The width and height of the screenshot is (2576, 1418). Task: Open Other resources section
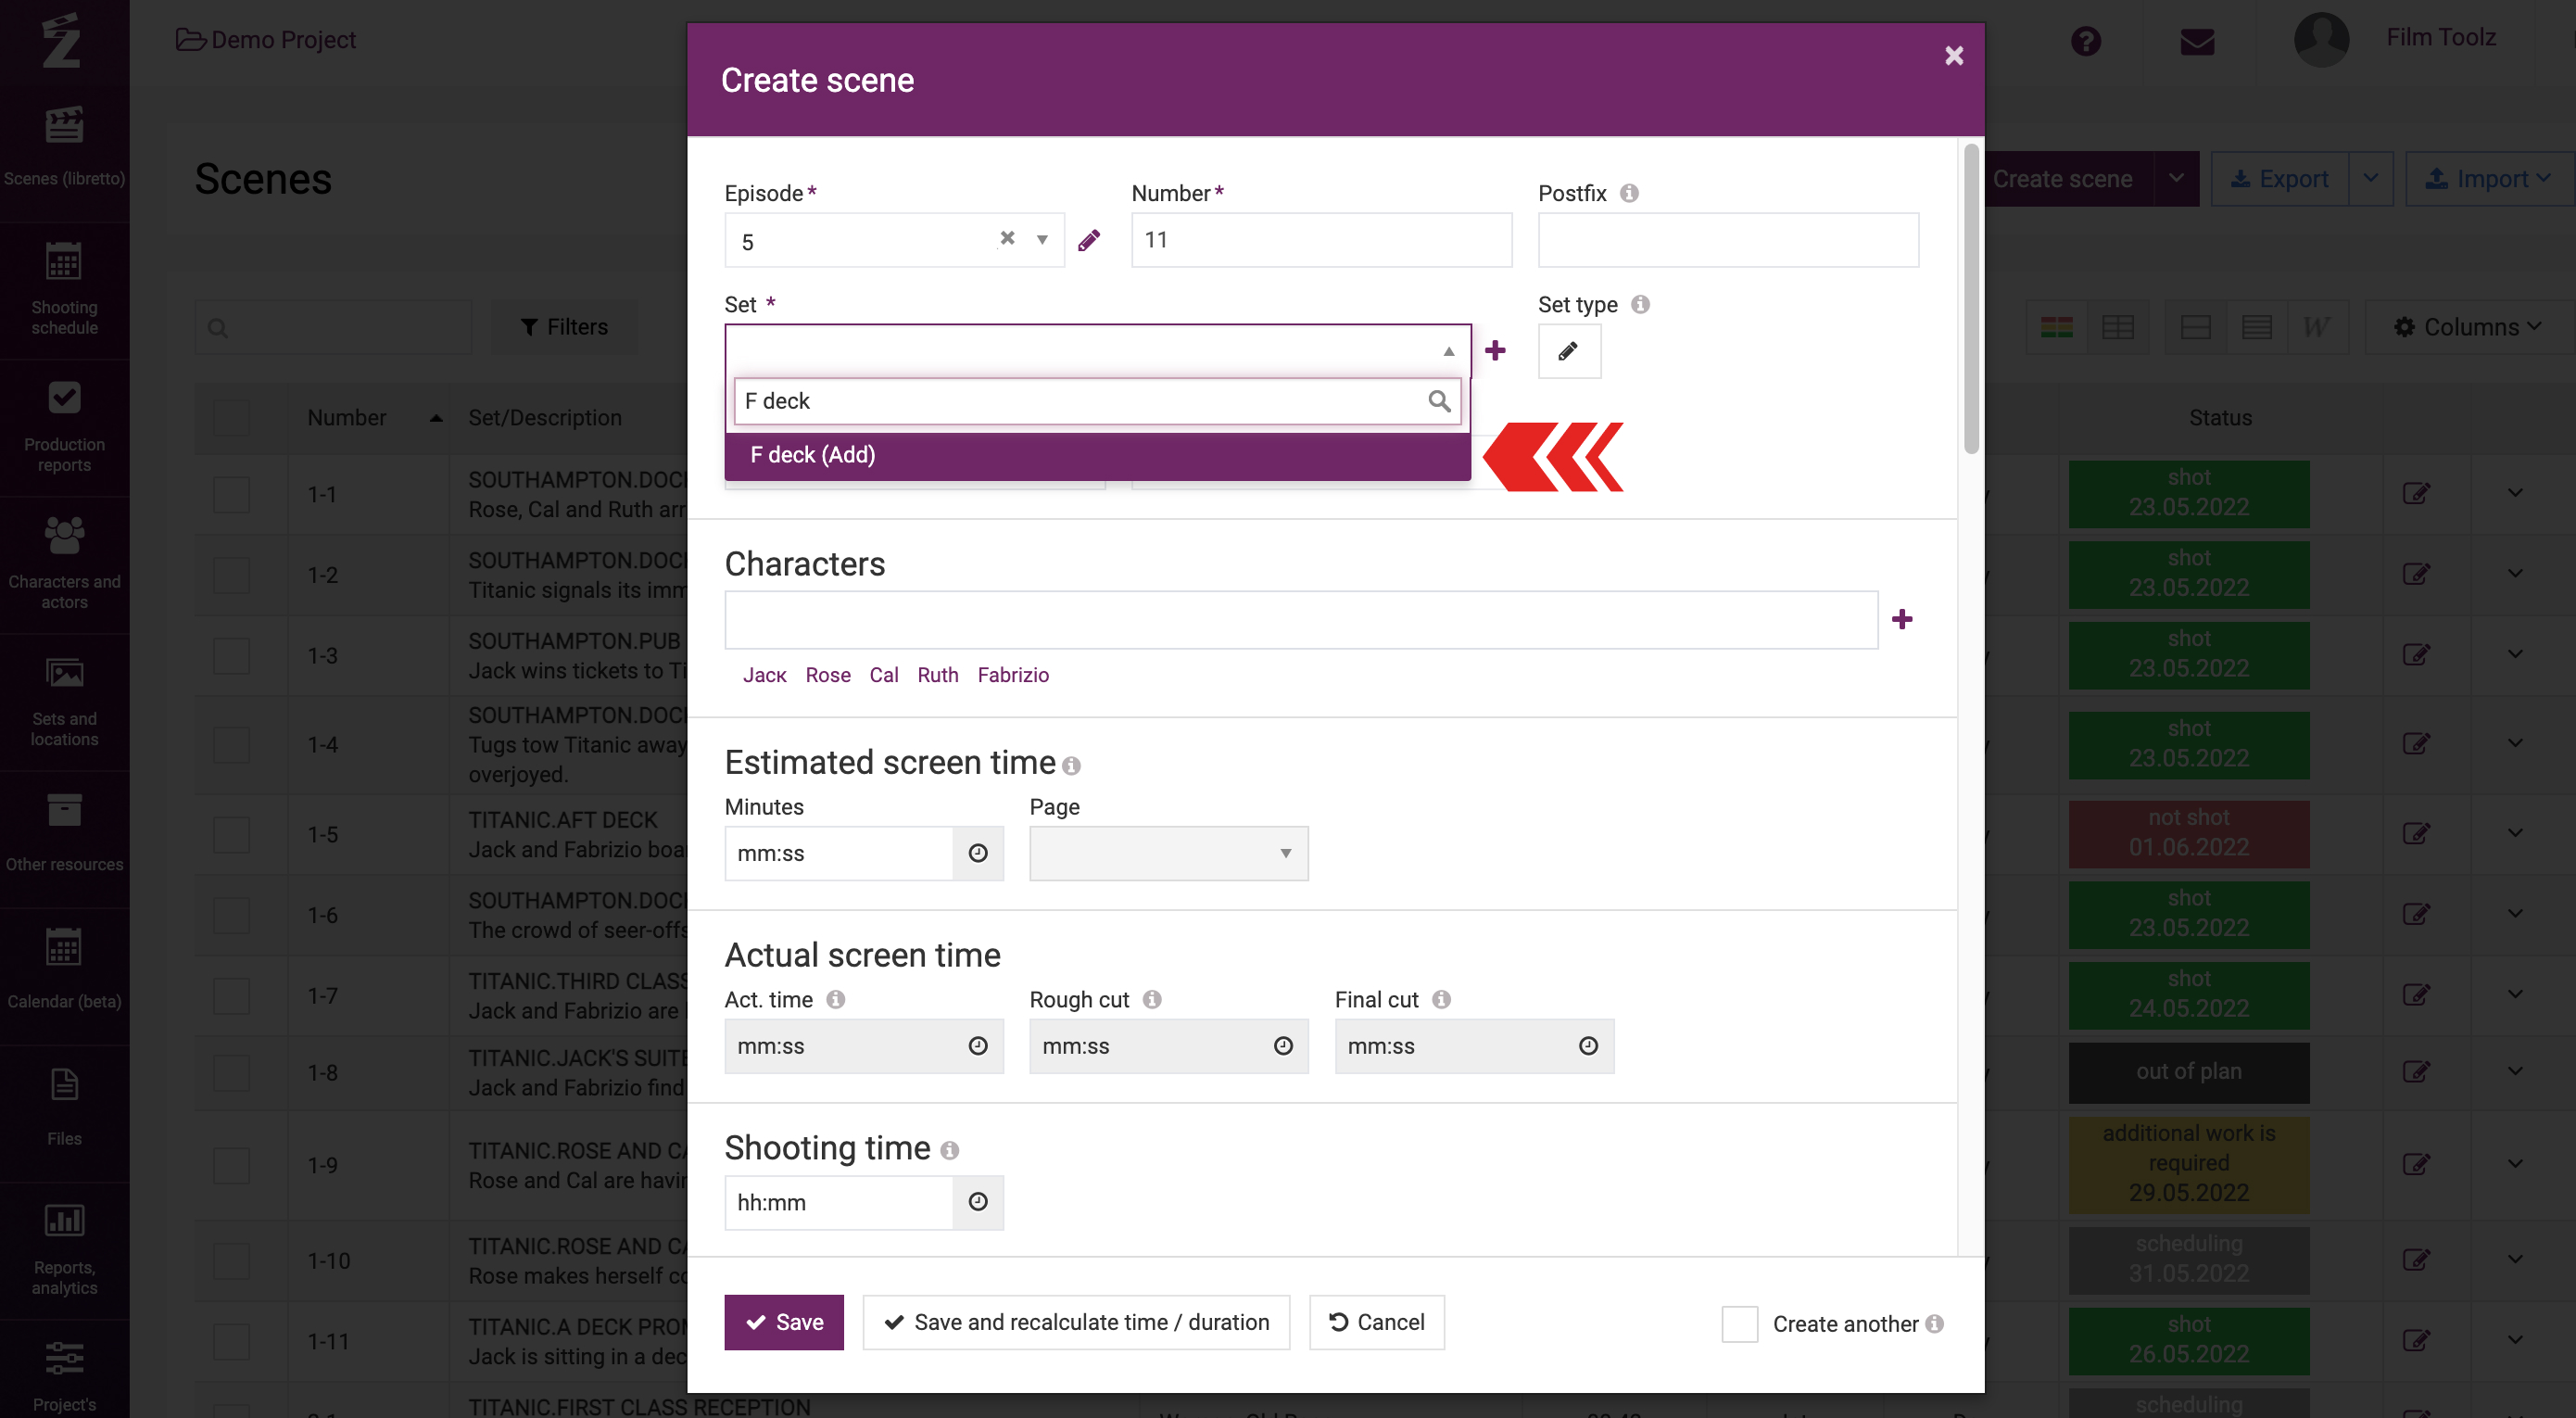tap(64, 832)
